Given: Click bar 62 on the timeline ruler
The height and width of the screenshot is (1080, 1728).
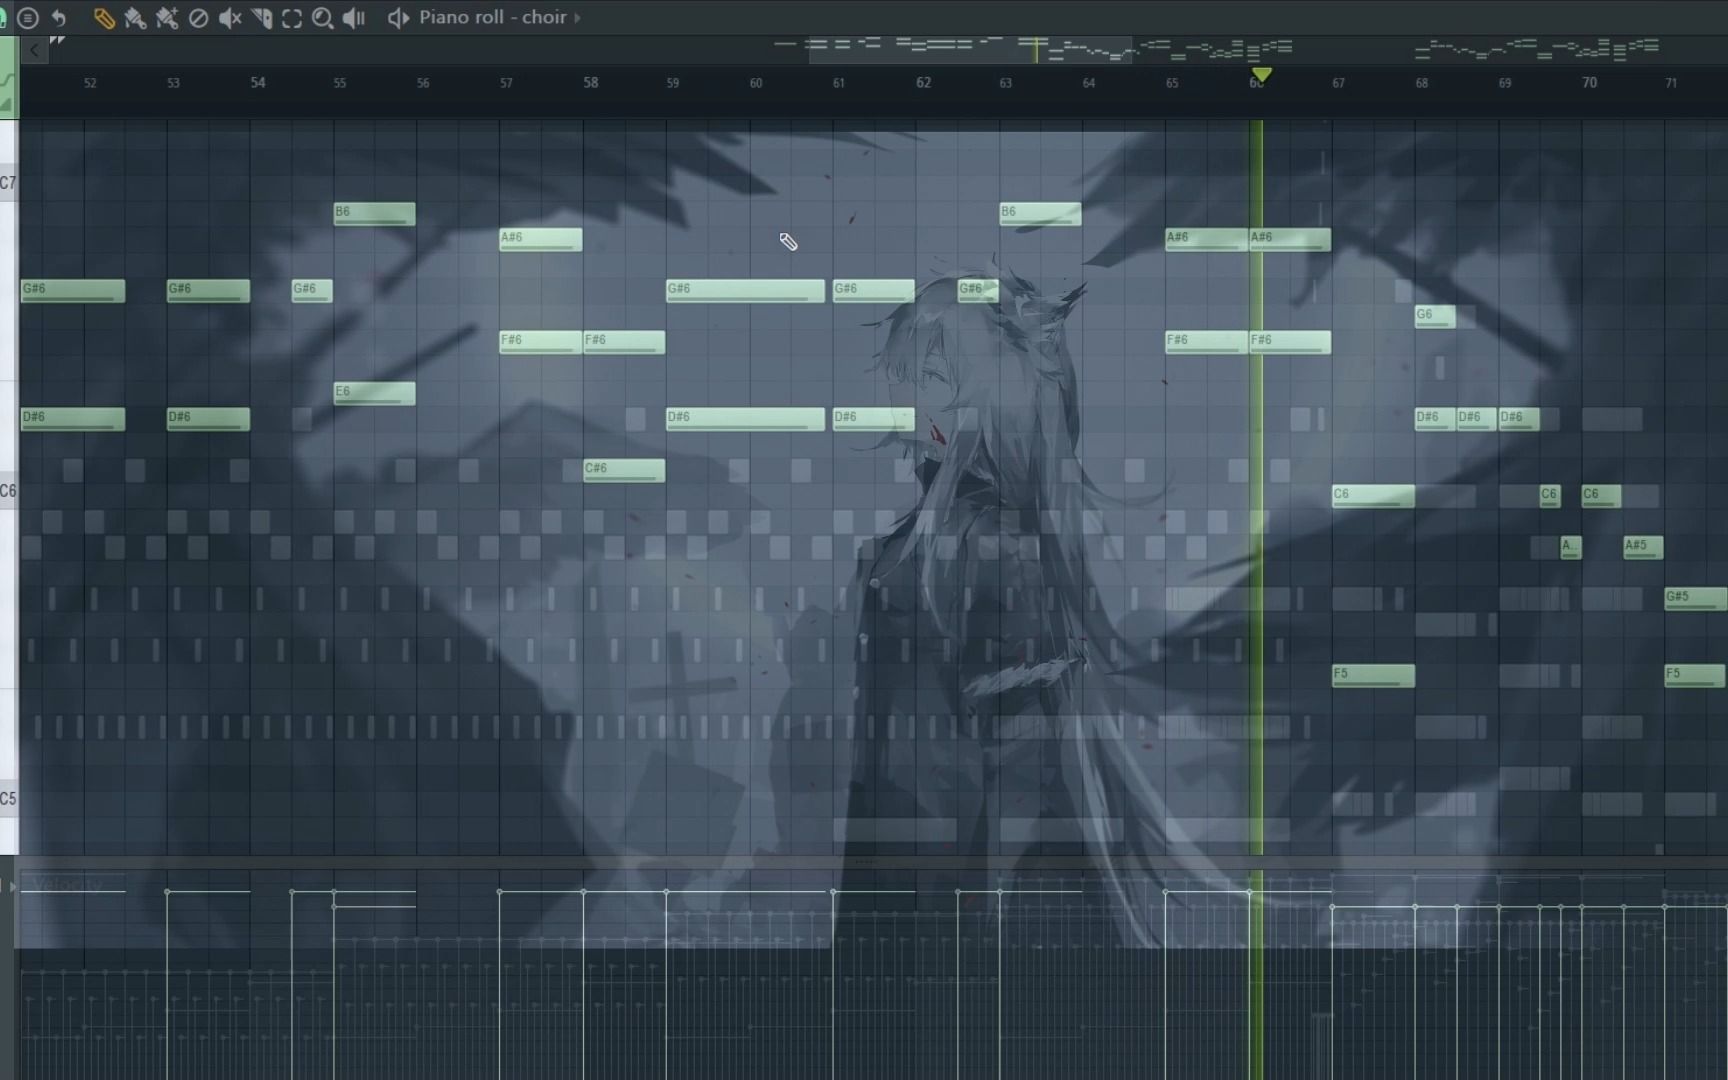Looking at the screenshot, I should [923, 83].
